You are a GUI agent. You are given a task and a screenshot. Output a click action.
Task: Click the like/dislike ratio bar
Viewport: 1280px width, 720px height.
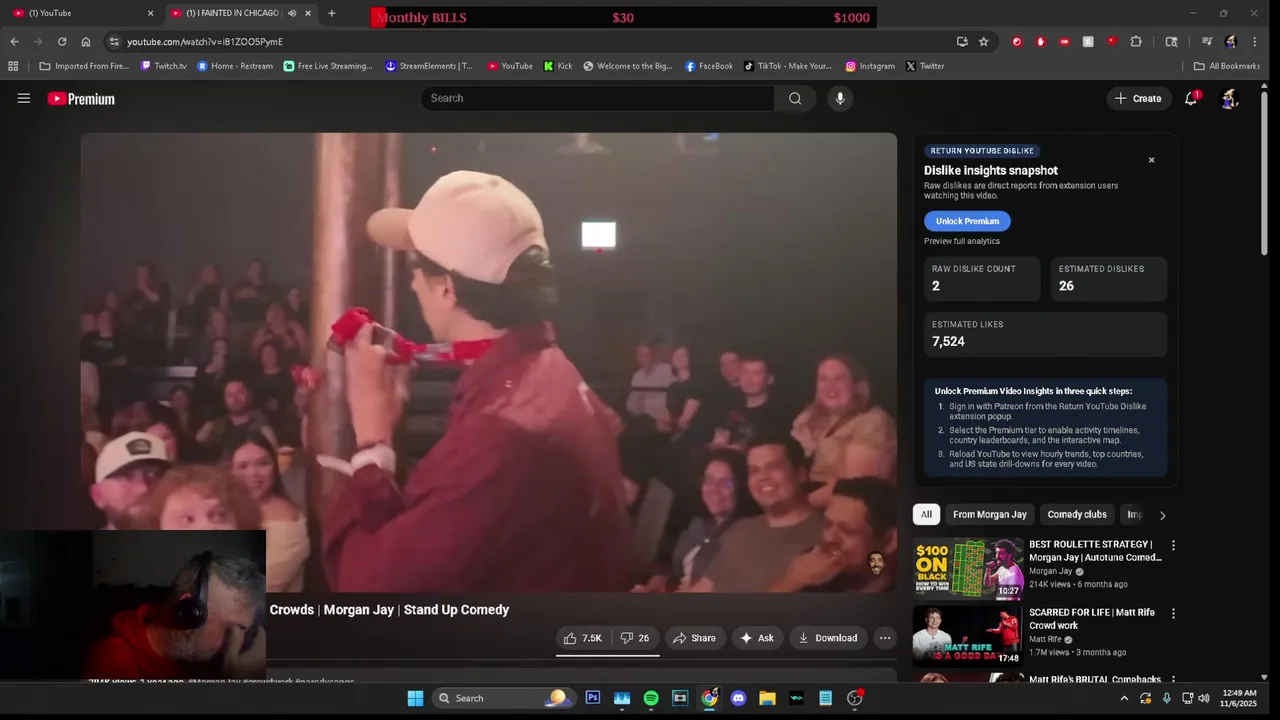[x=608, y=655]
